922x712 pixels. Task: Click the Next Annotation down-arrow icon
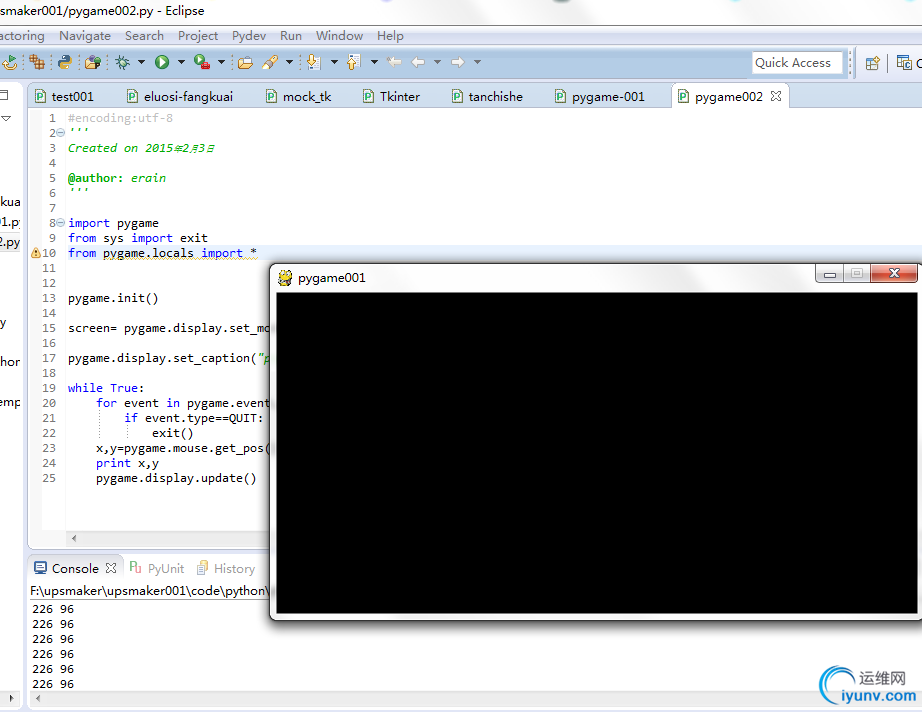314,62
